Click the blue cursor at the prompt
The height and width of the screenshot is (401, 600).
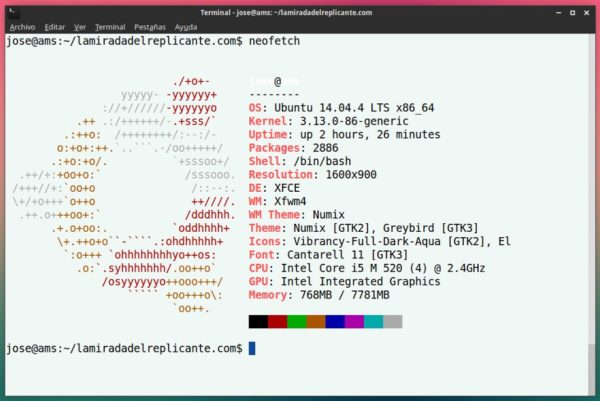(x=252, y=348)
